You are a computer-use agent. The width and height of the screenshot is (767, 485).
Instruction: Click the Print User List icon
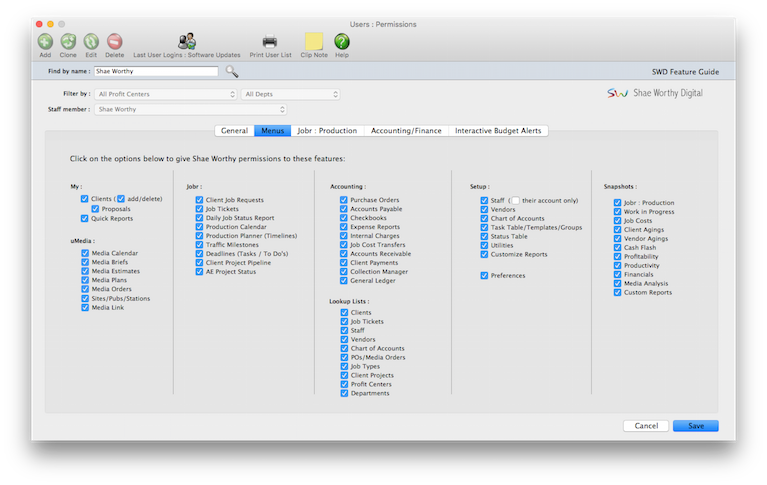click(270, 42)
